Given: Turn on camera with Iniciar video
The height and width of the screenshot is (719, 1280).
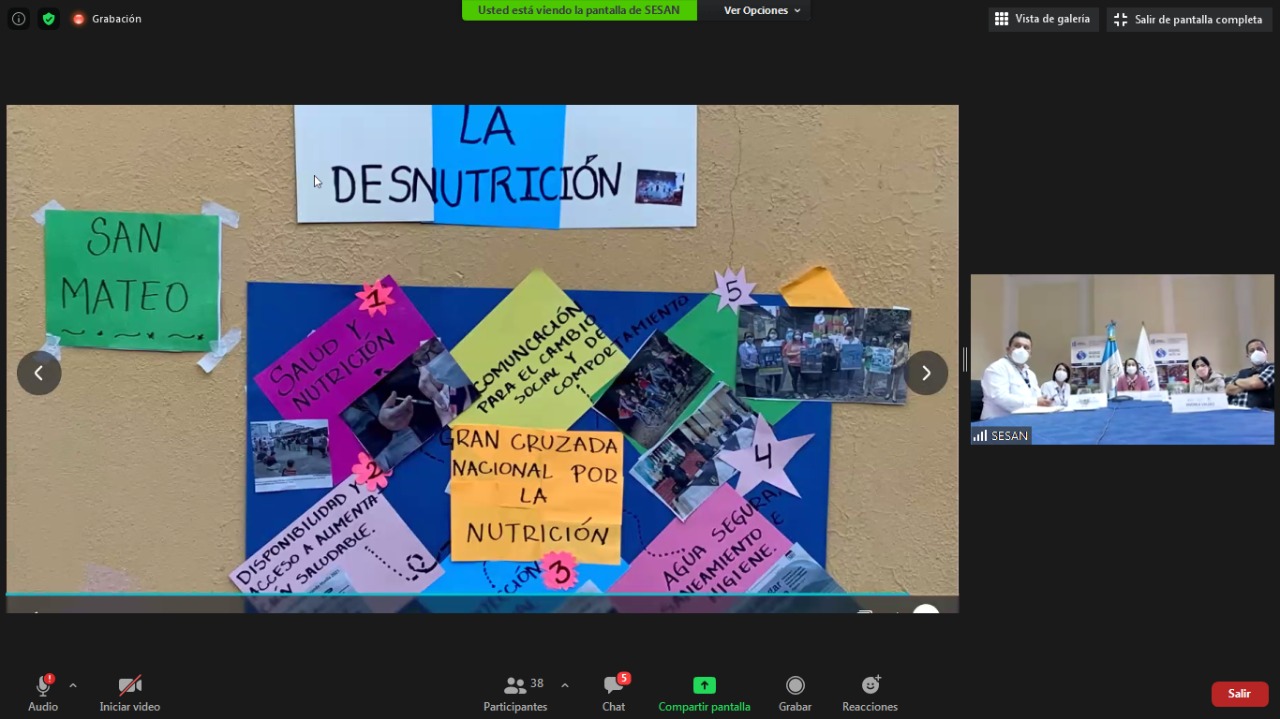Looking at the screenshot, I should point(130,686).
